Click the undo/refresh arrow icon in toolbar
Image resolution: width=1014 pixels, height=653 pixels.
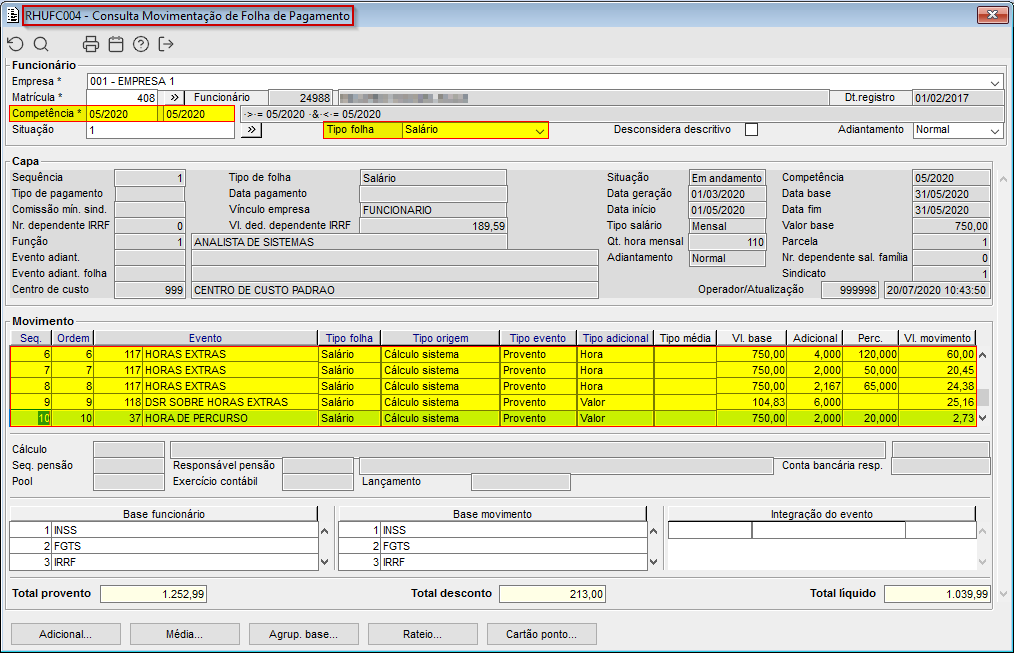15,44
